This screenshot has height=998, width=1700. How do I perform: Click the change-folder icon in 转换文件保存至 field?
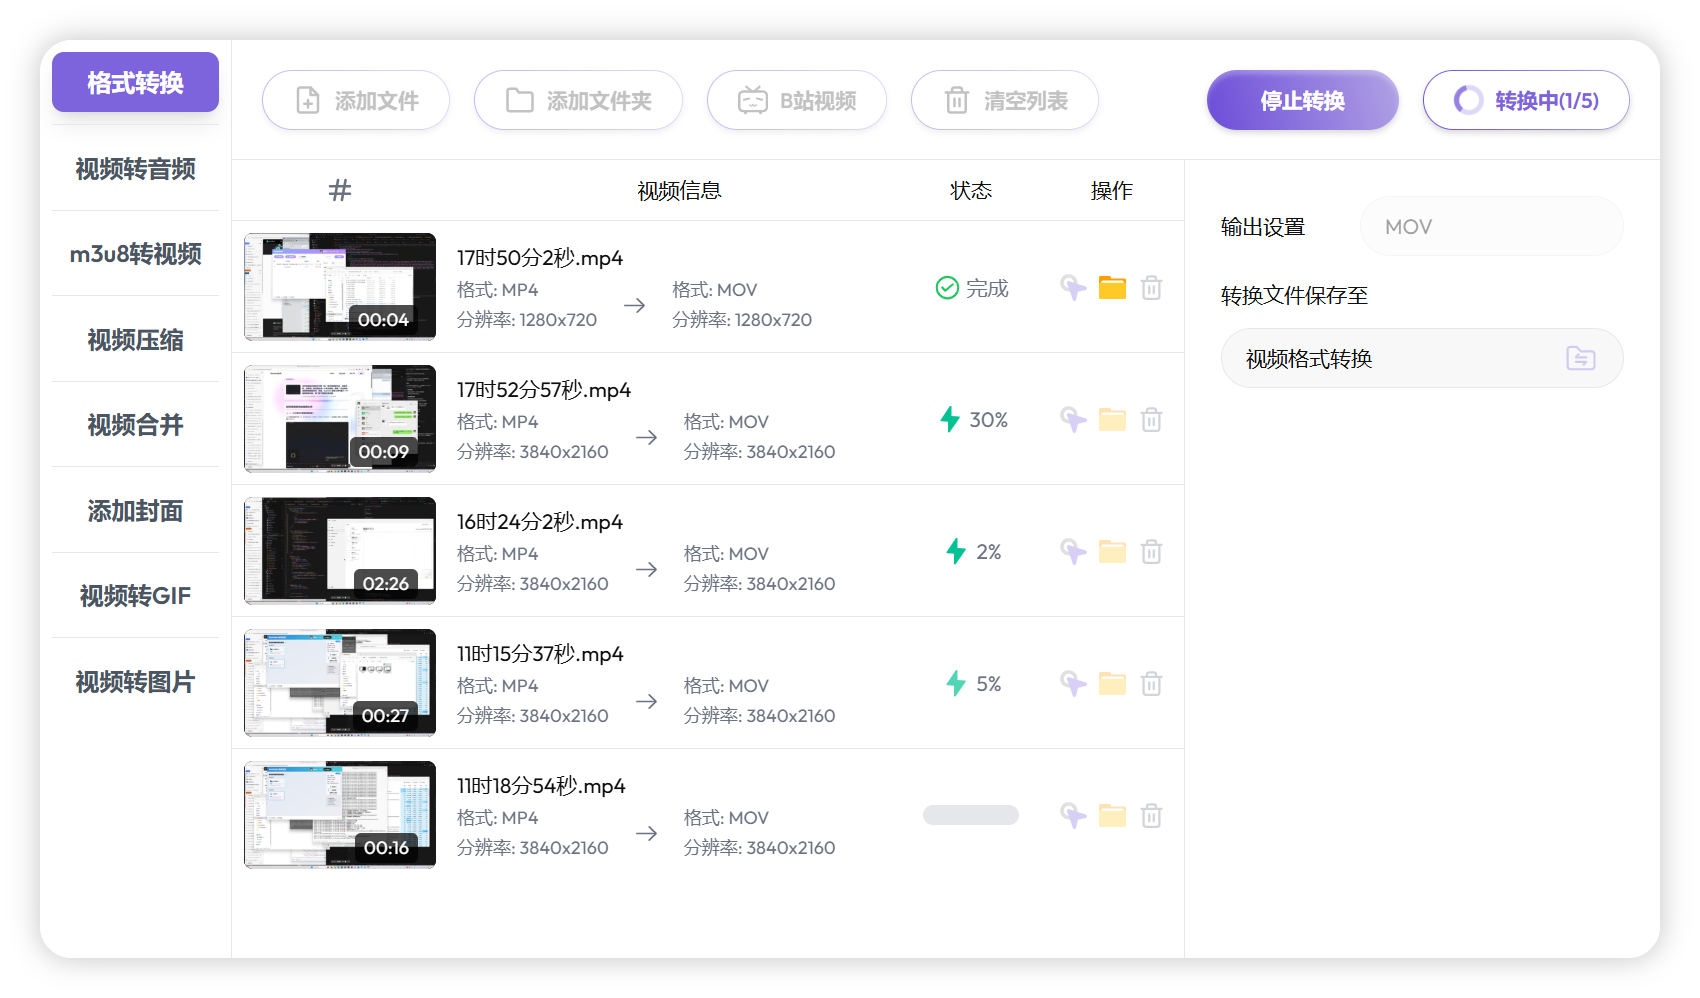[1580, 357]
